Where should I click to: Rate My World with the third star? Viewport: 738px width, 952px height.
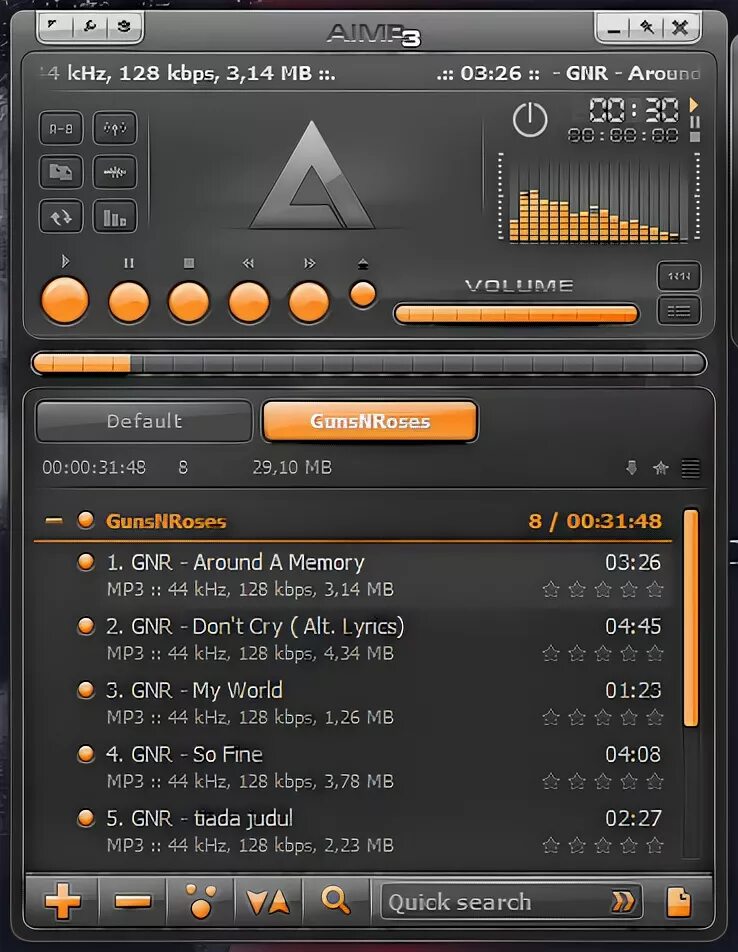click(x=603, y=718)
